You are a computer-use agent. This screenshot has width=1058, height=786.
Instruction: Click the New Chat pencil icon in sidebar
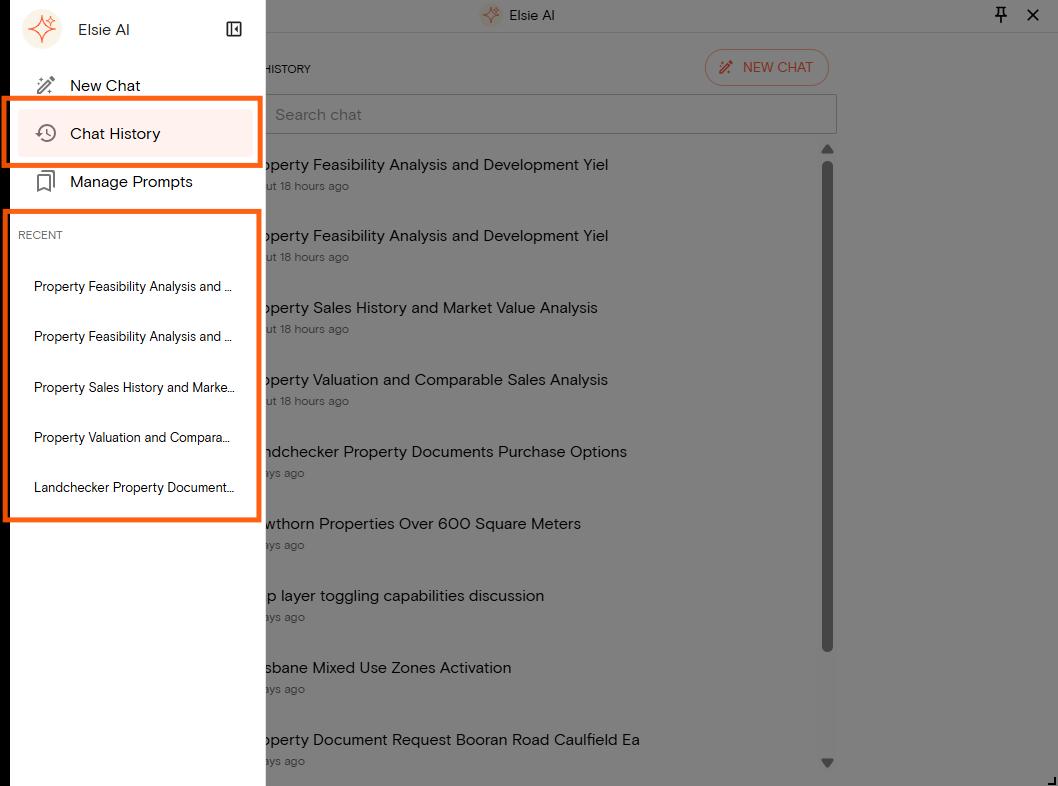[46, 85]
